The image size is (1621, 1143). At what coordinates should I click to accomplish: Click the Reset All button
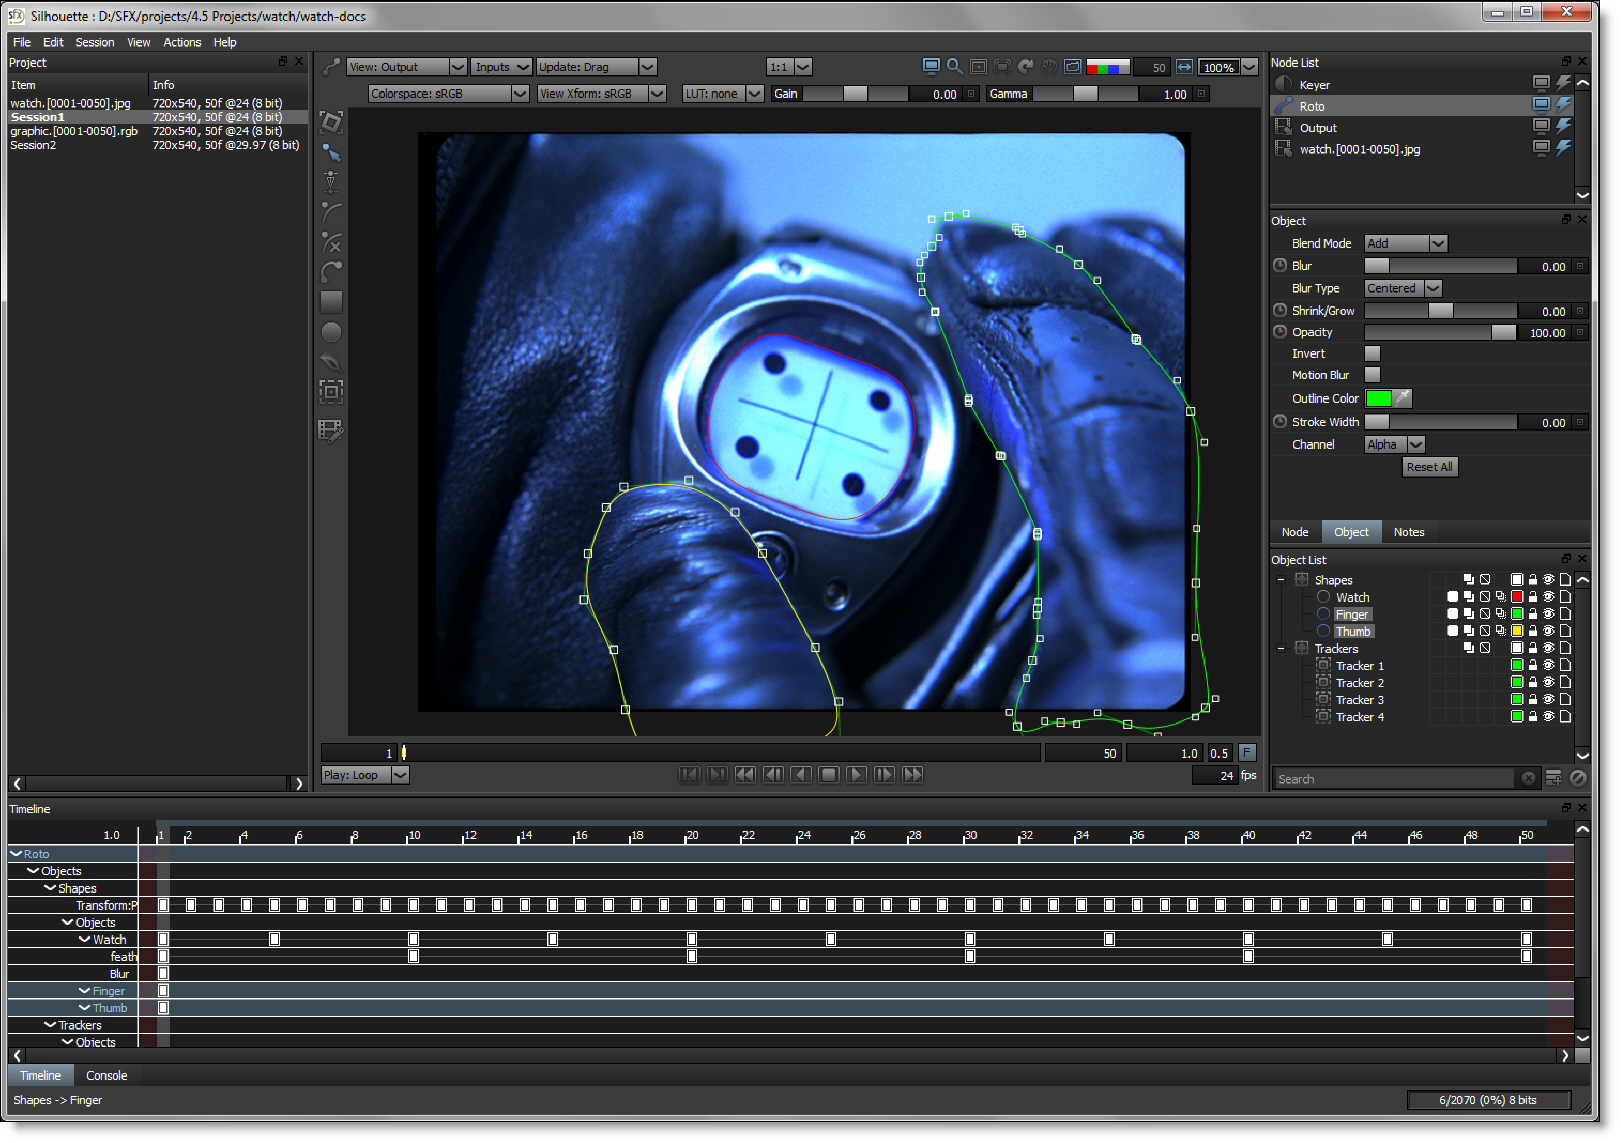pyautogui.click(x=1429, y=467)
